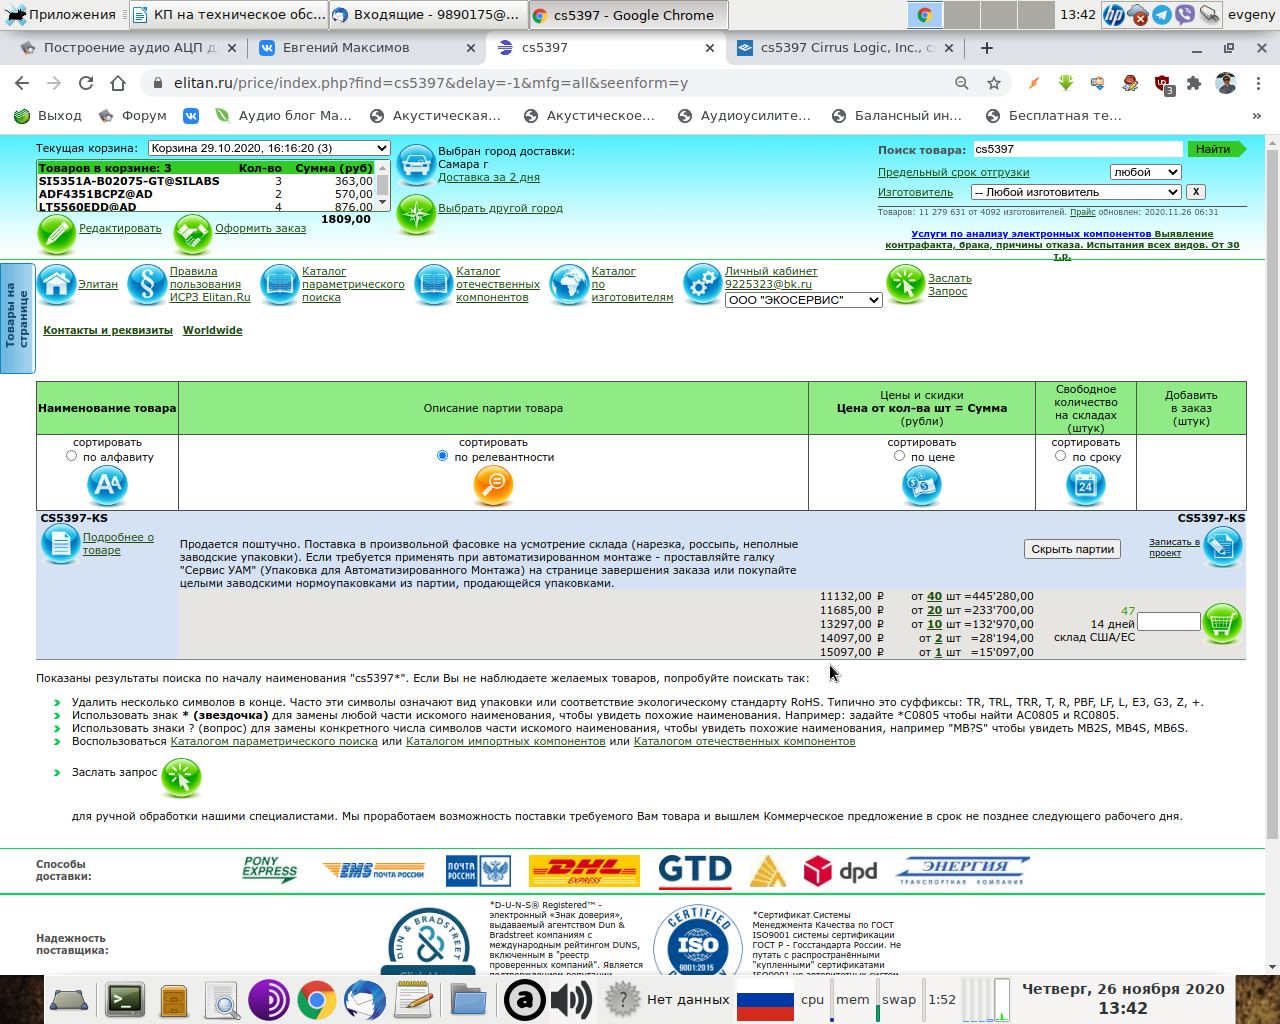This screenshot has height=1024, width=1280.
Task: Open the Chrome extensions puzzle icon
Action: (x=1194, y=83)
